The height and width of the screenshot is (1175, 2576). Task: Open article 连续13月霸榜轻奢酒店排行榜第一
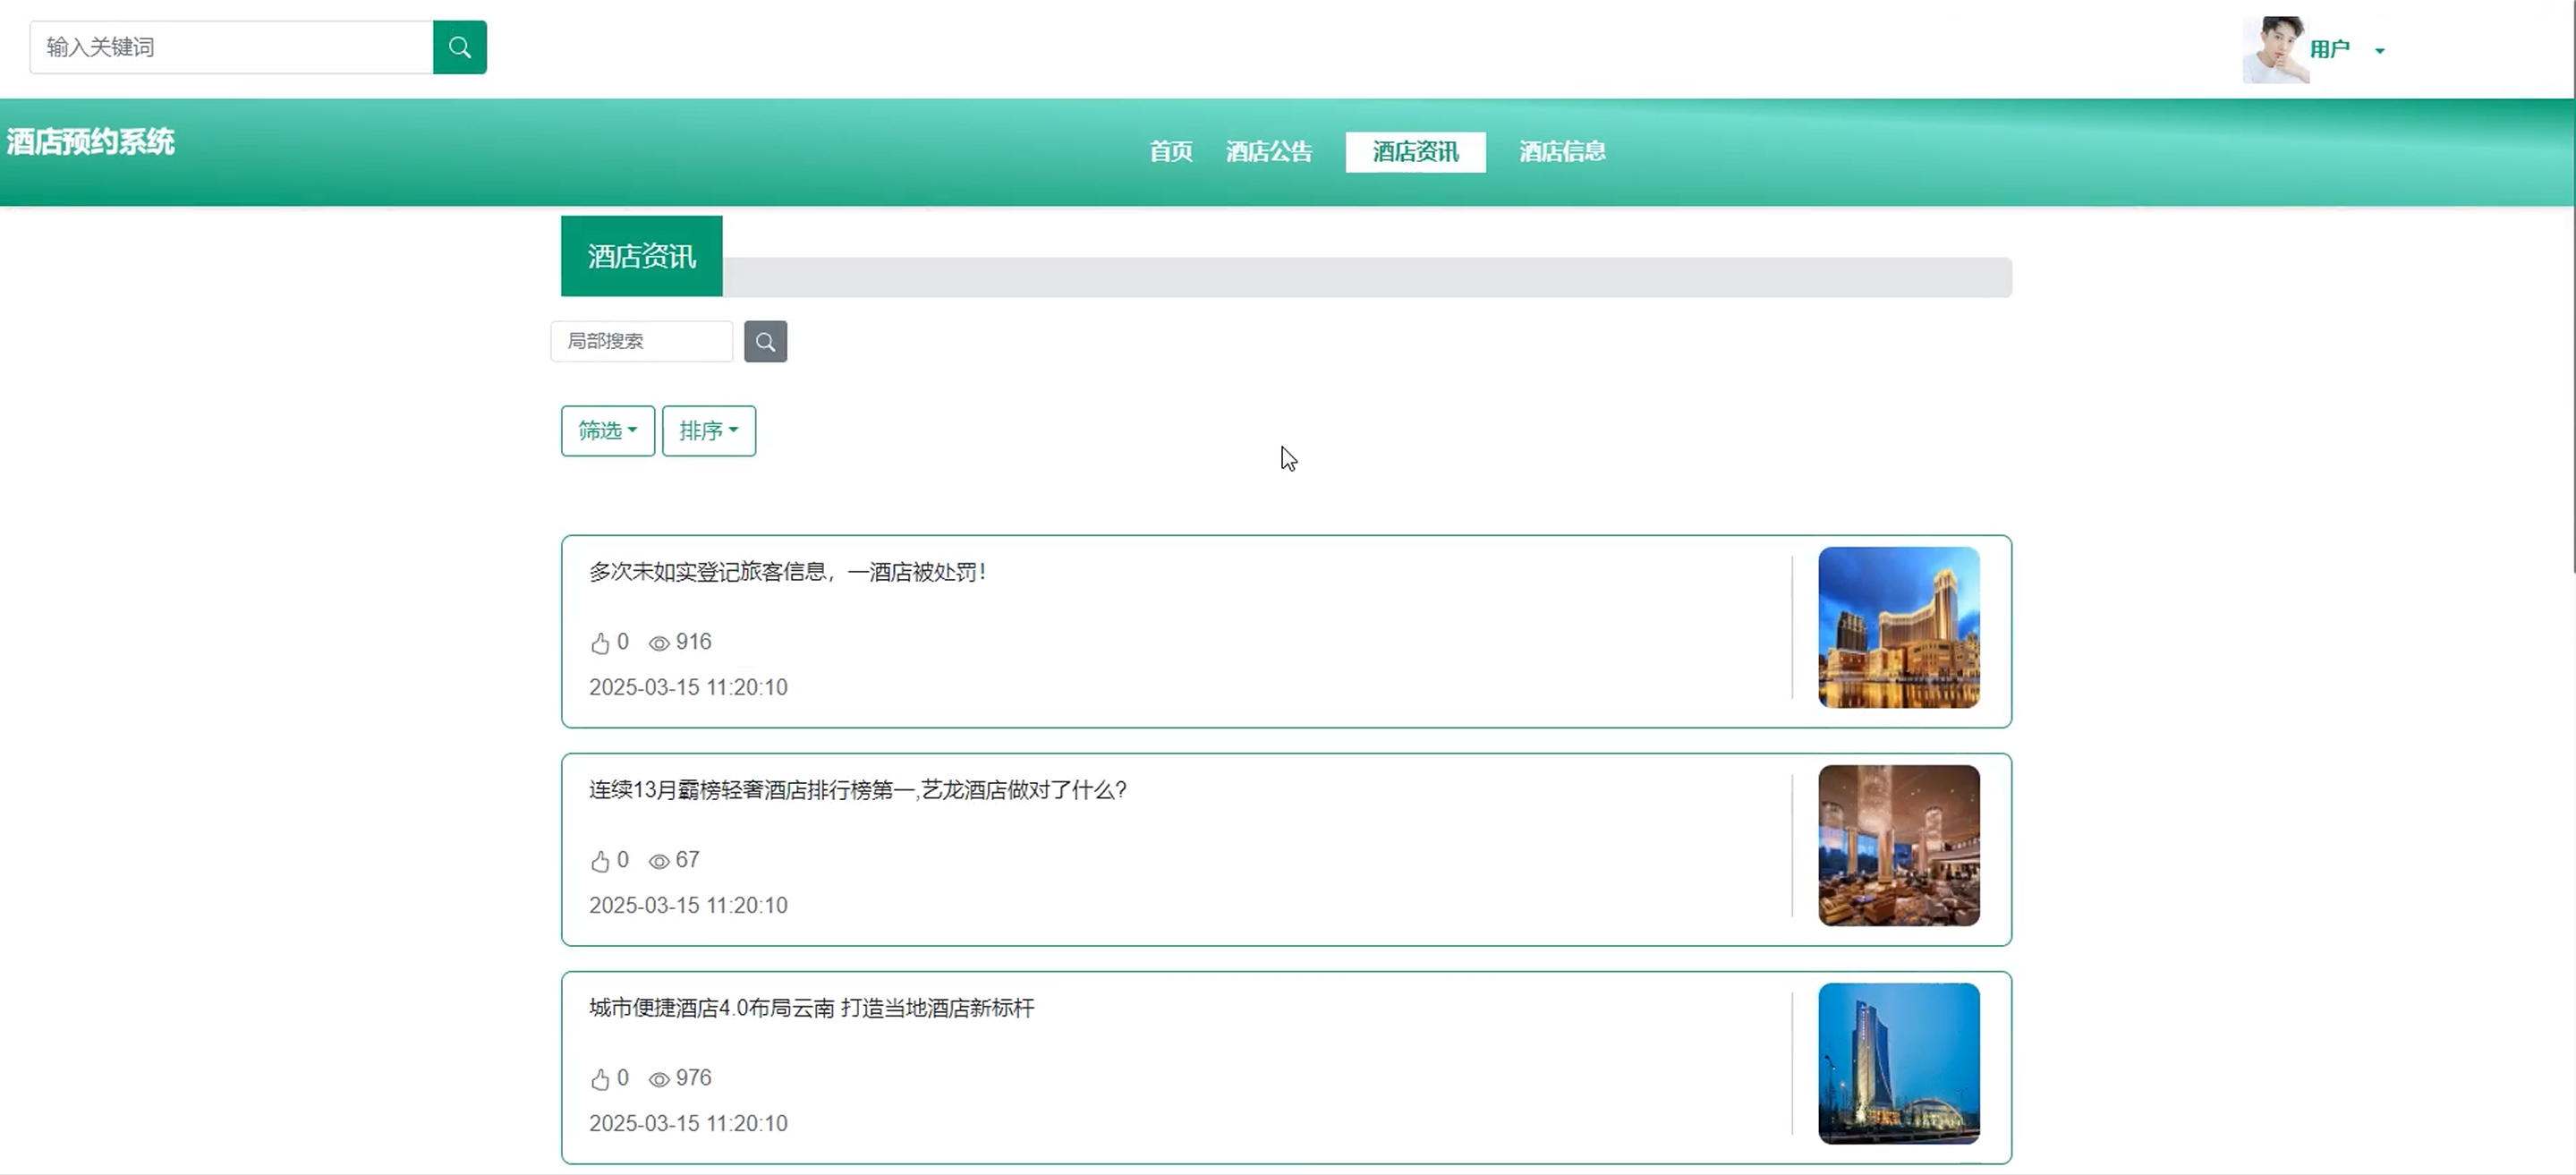857,790
